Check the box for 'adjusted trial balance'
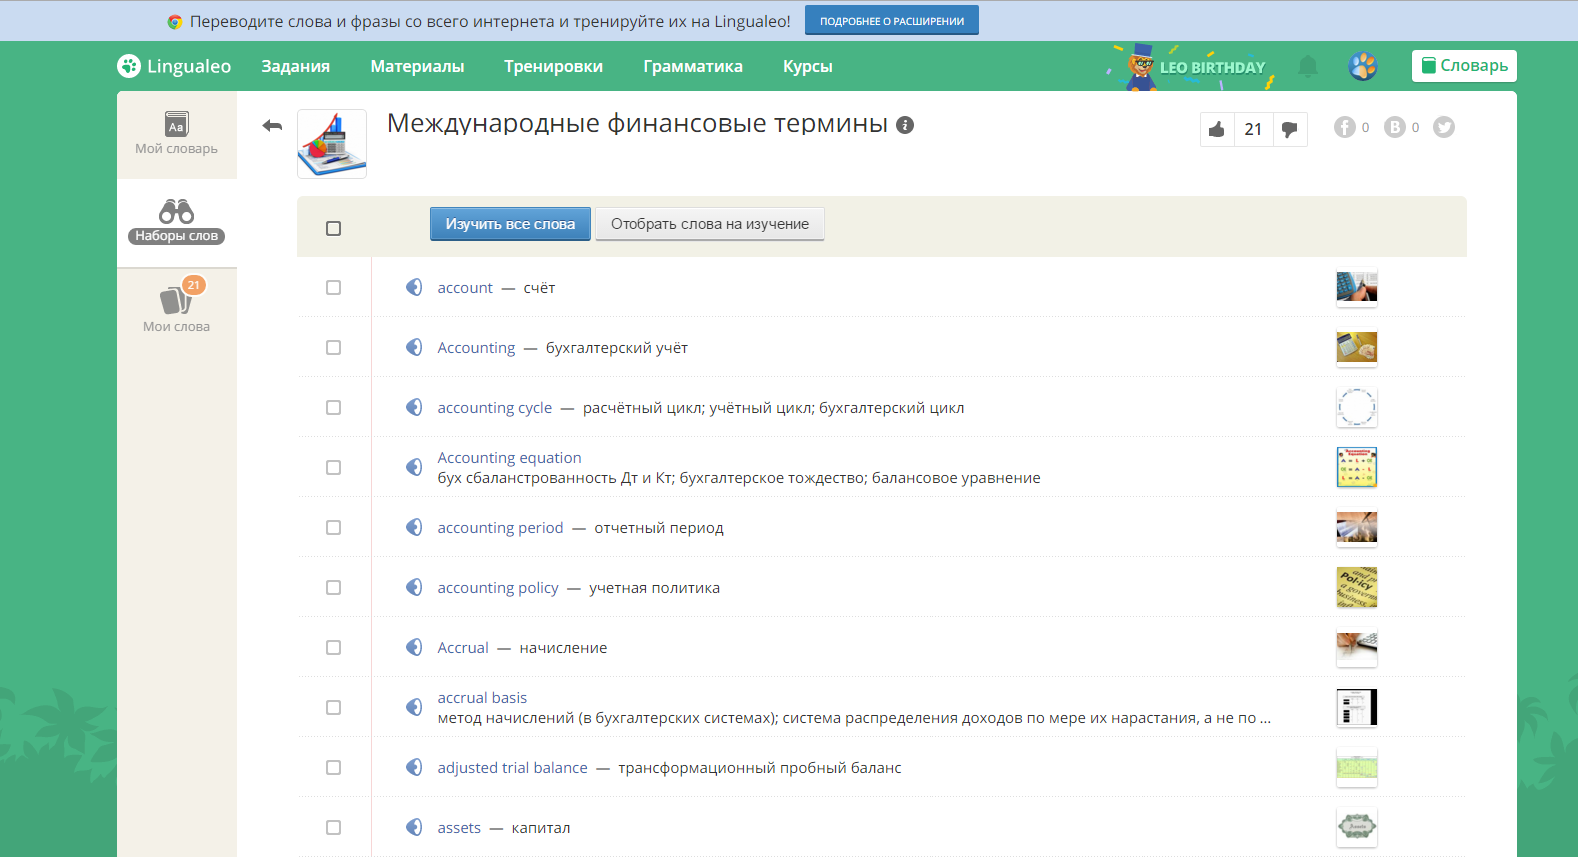 click(334, 767)
